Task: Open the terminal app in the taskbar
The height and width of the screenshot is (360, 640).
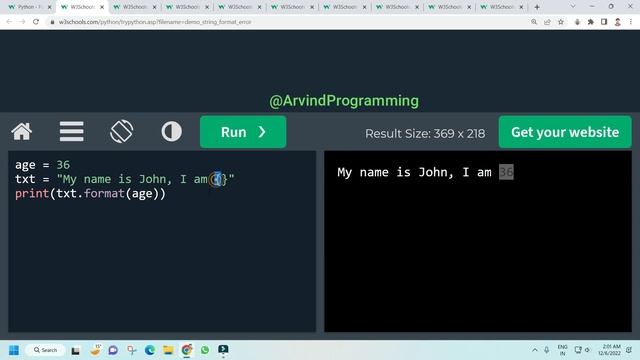Action: (x=223, y=350)
